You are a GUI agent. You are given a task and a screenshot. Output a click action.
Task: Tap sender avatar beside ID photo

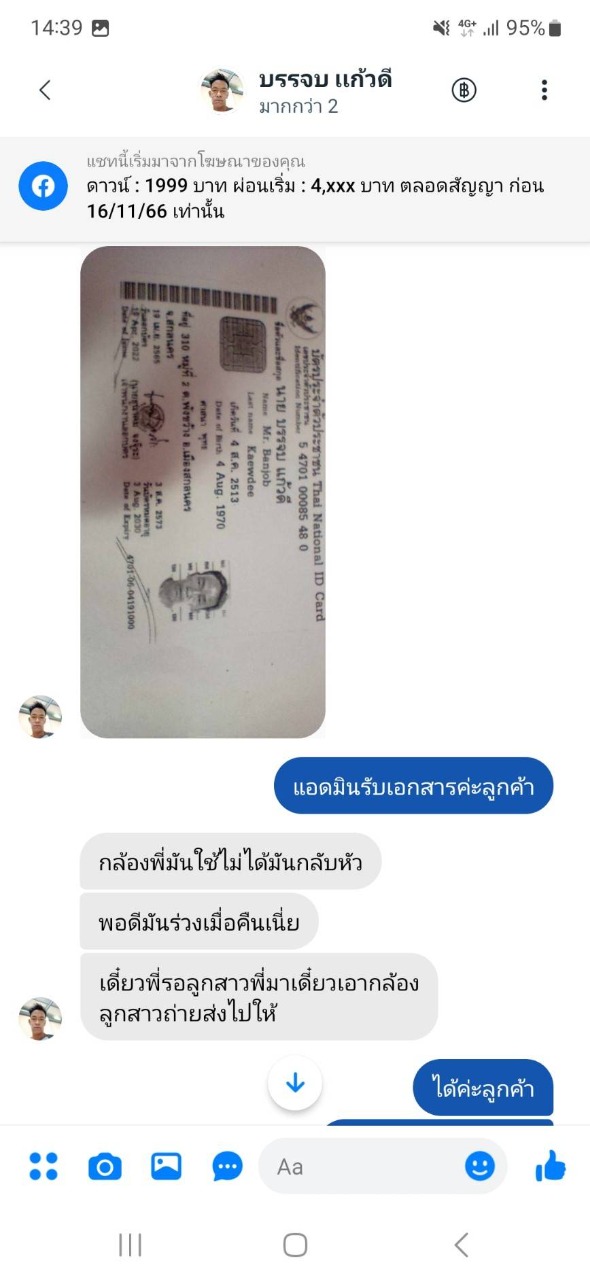40,717
